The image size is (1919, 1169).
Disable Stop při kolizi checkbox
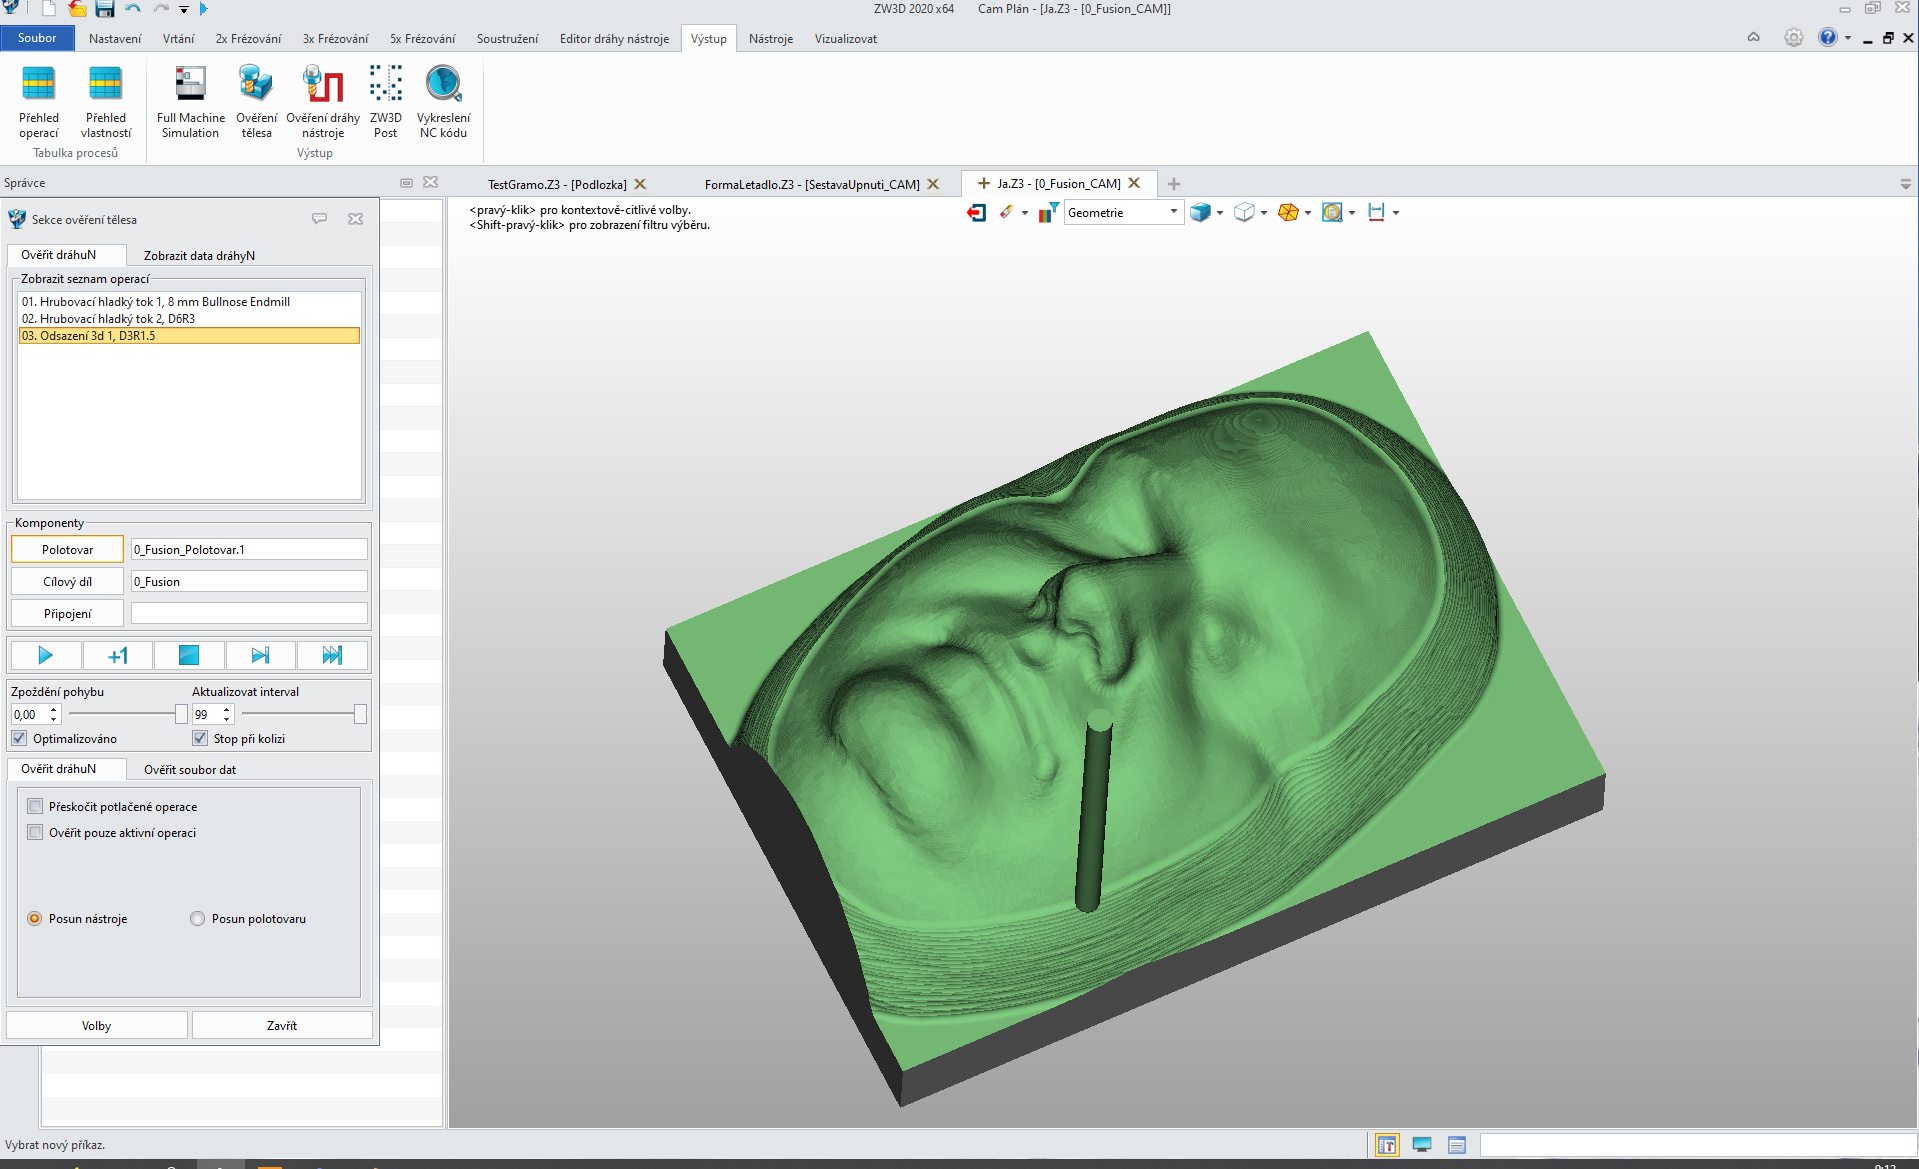point(200,738)
